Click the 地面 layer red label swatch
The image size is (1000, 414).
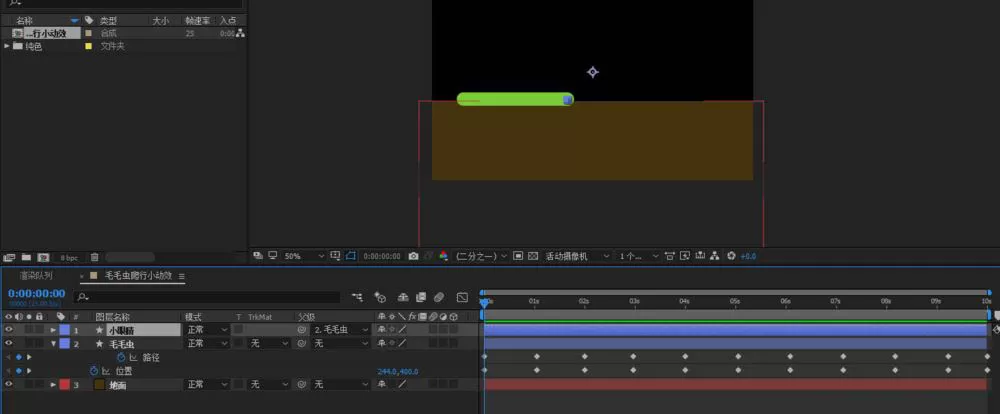pos(64,385)
